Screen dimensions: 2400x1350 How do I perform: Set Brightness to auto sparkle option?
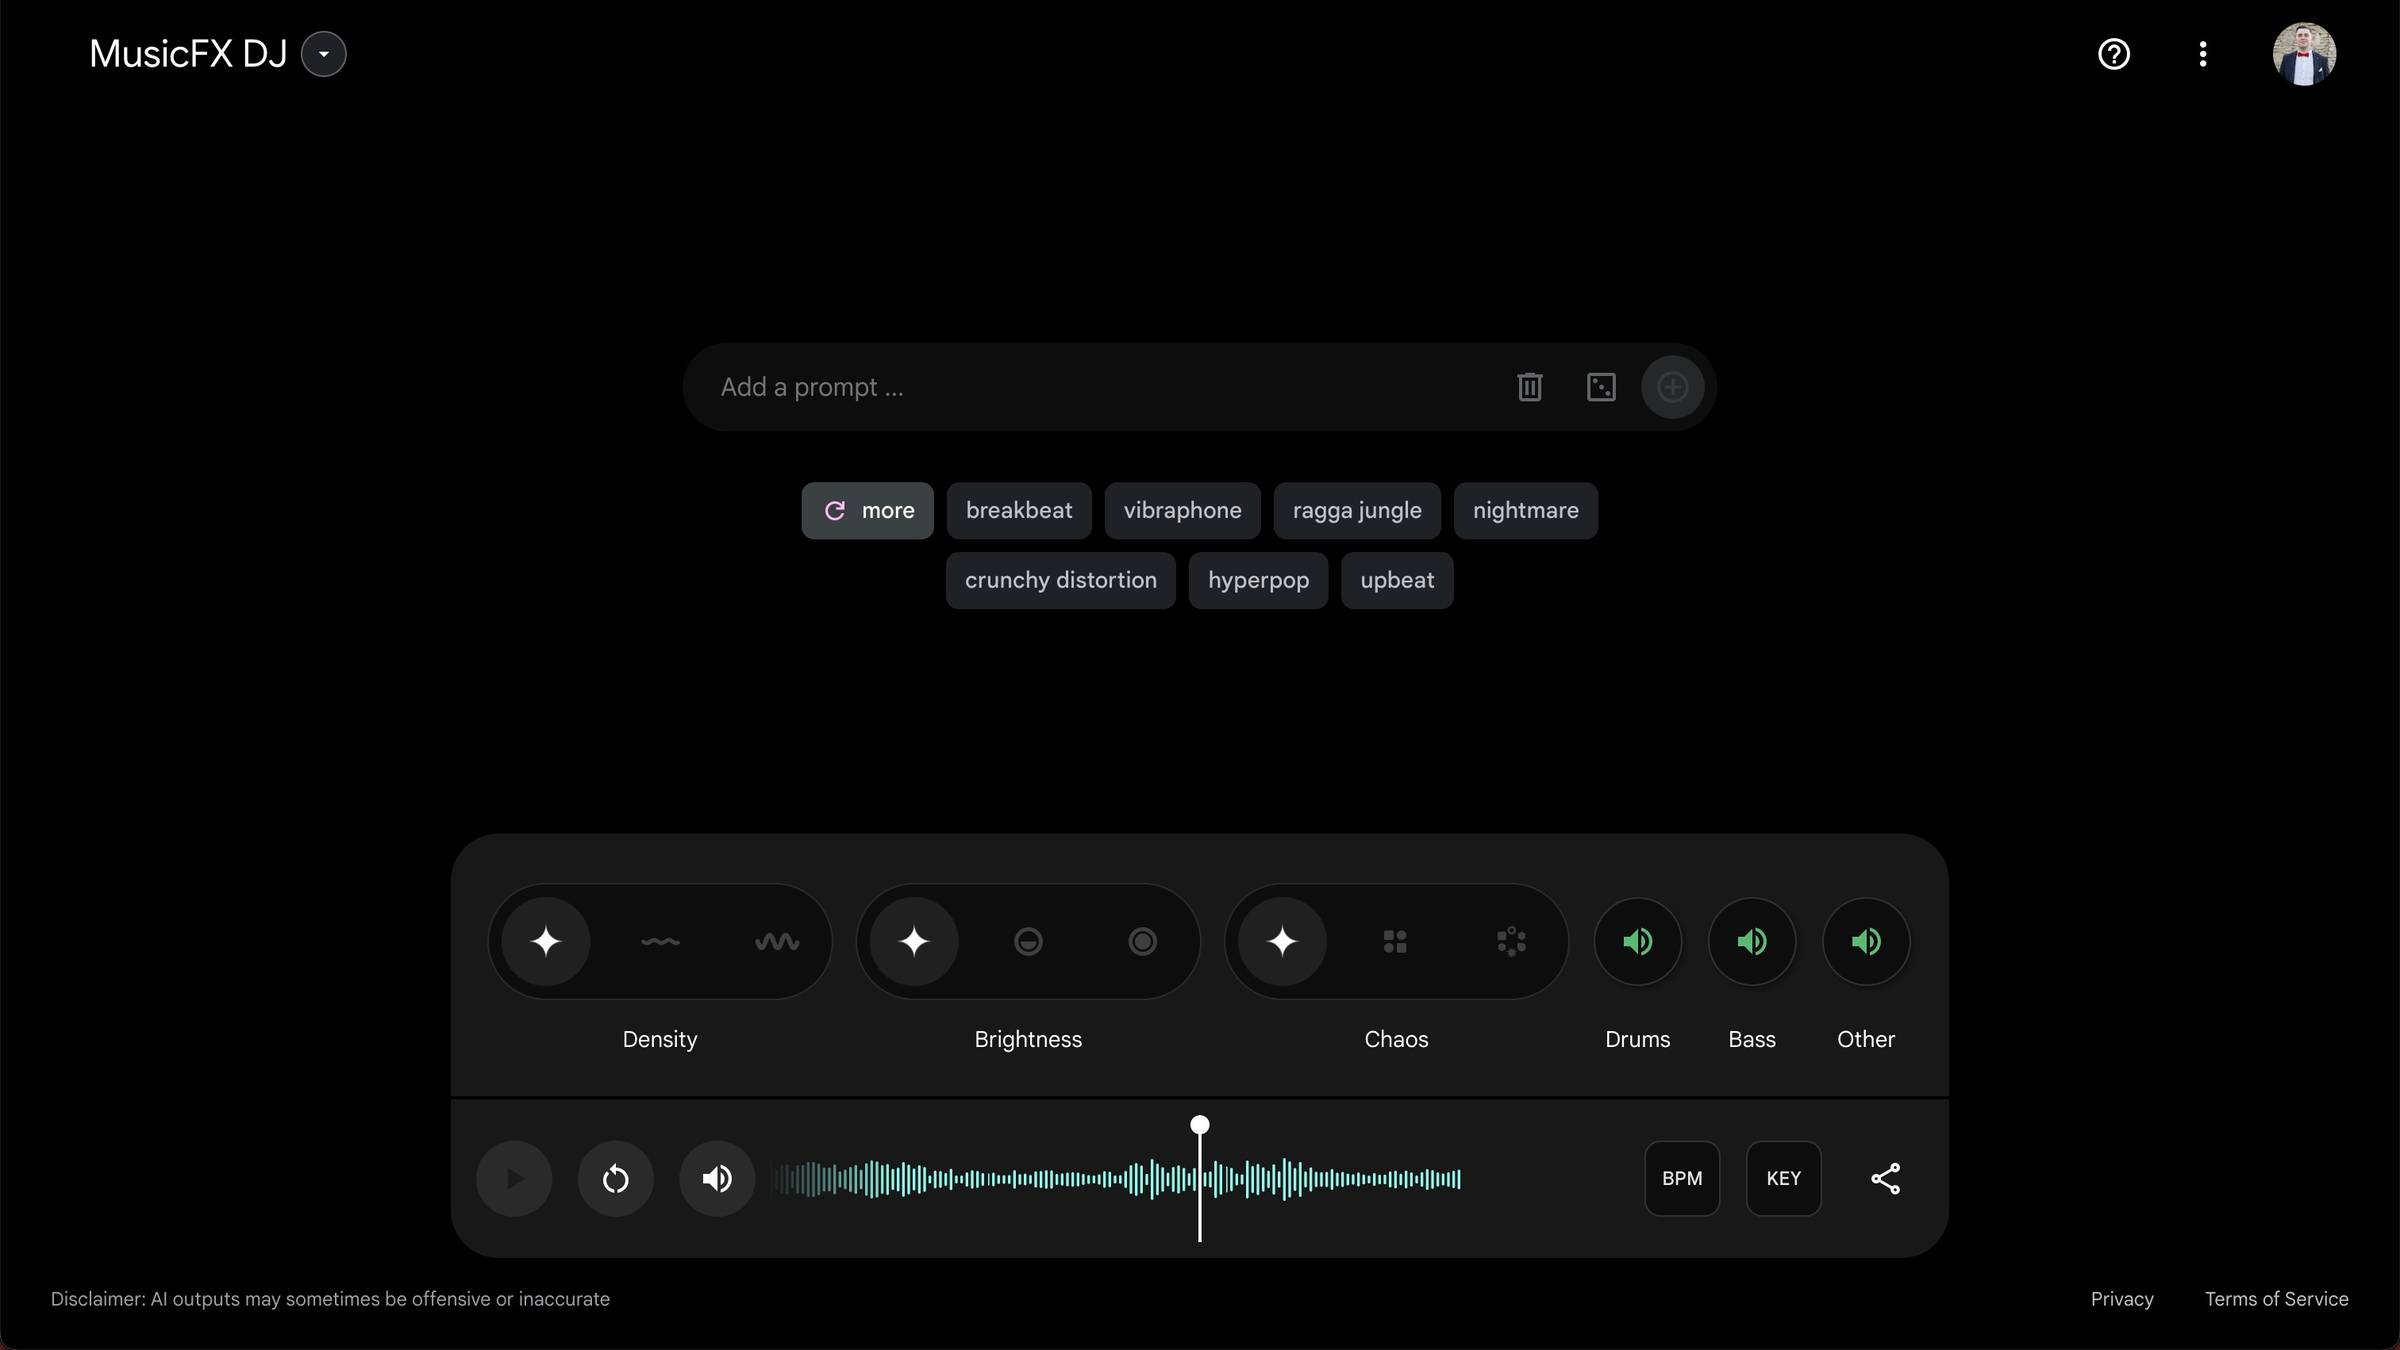[913, 941]
